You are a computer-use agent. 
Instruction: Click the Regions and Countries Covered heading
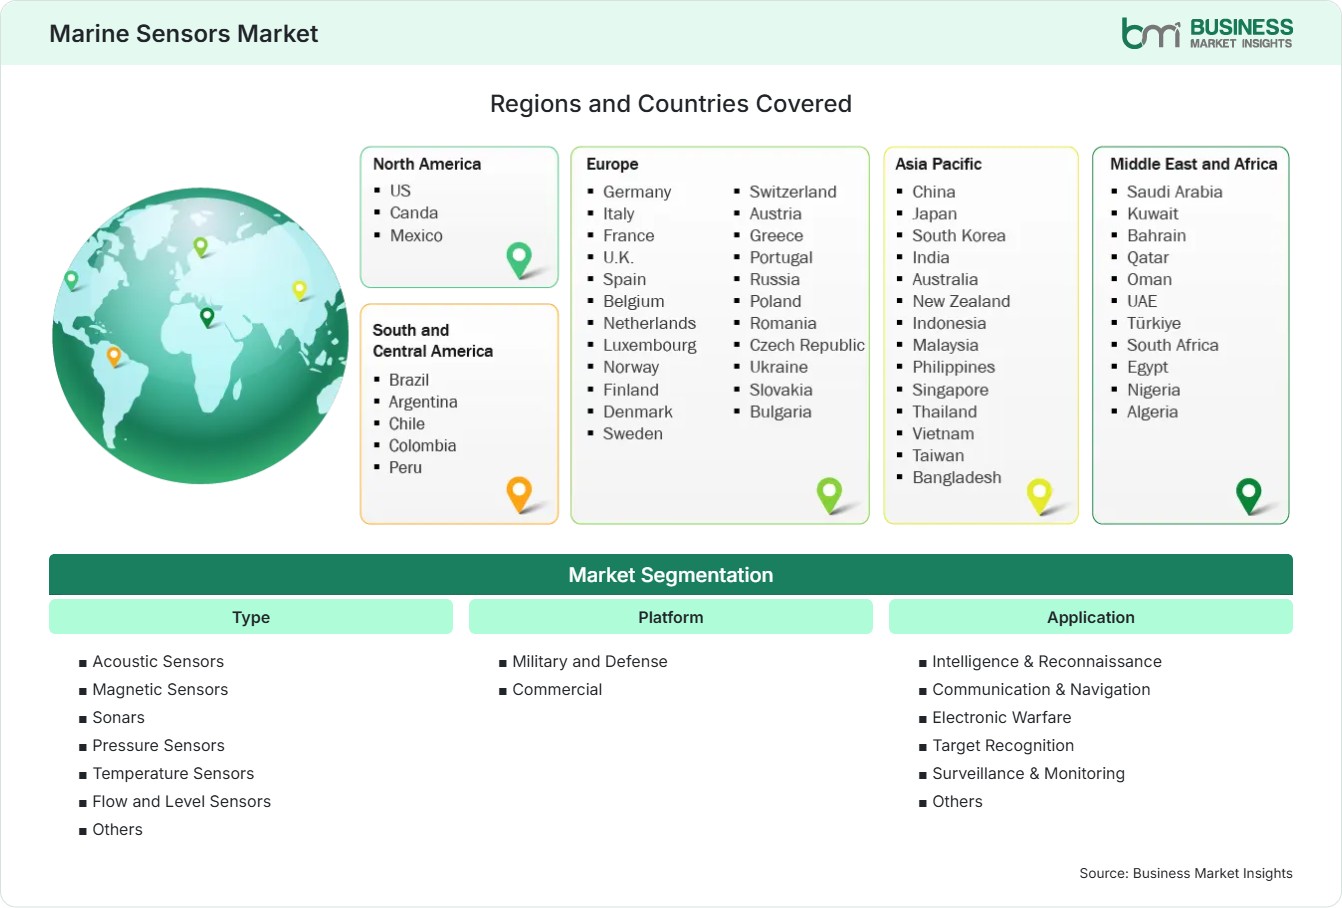(x=671, y=104)
